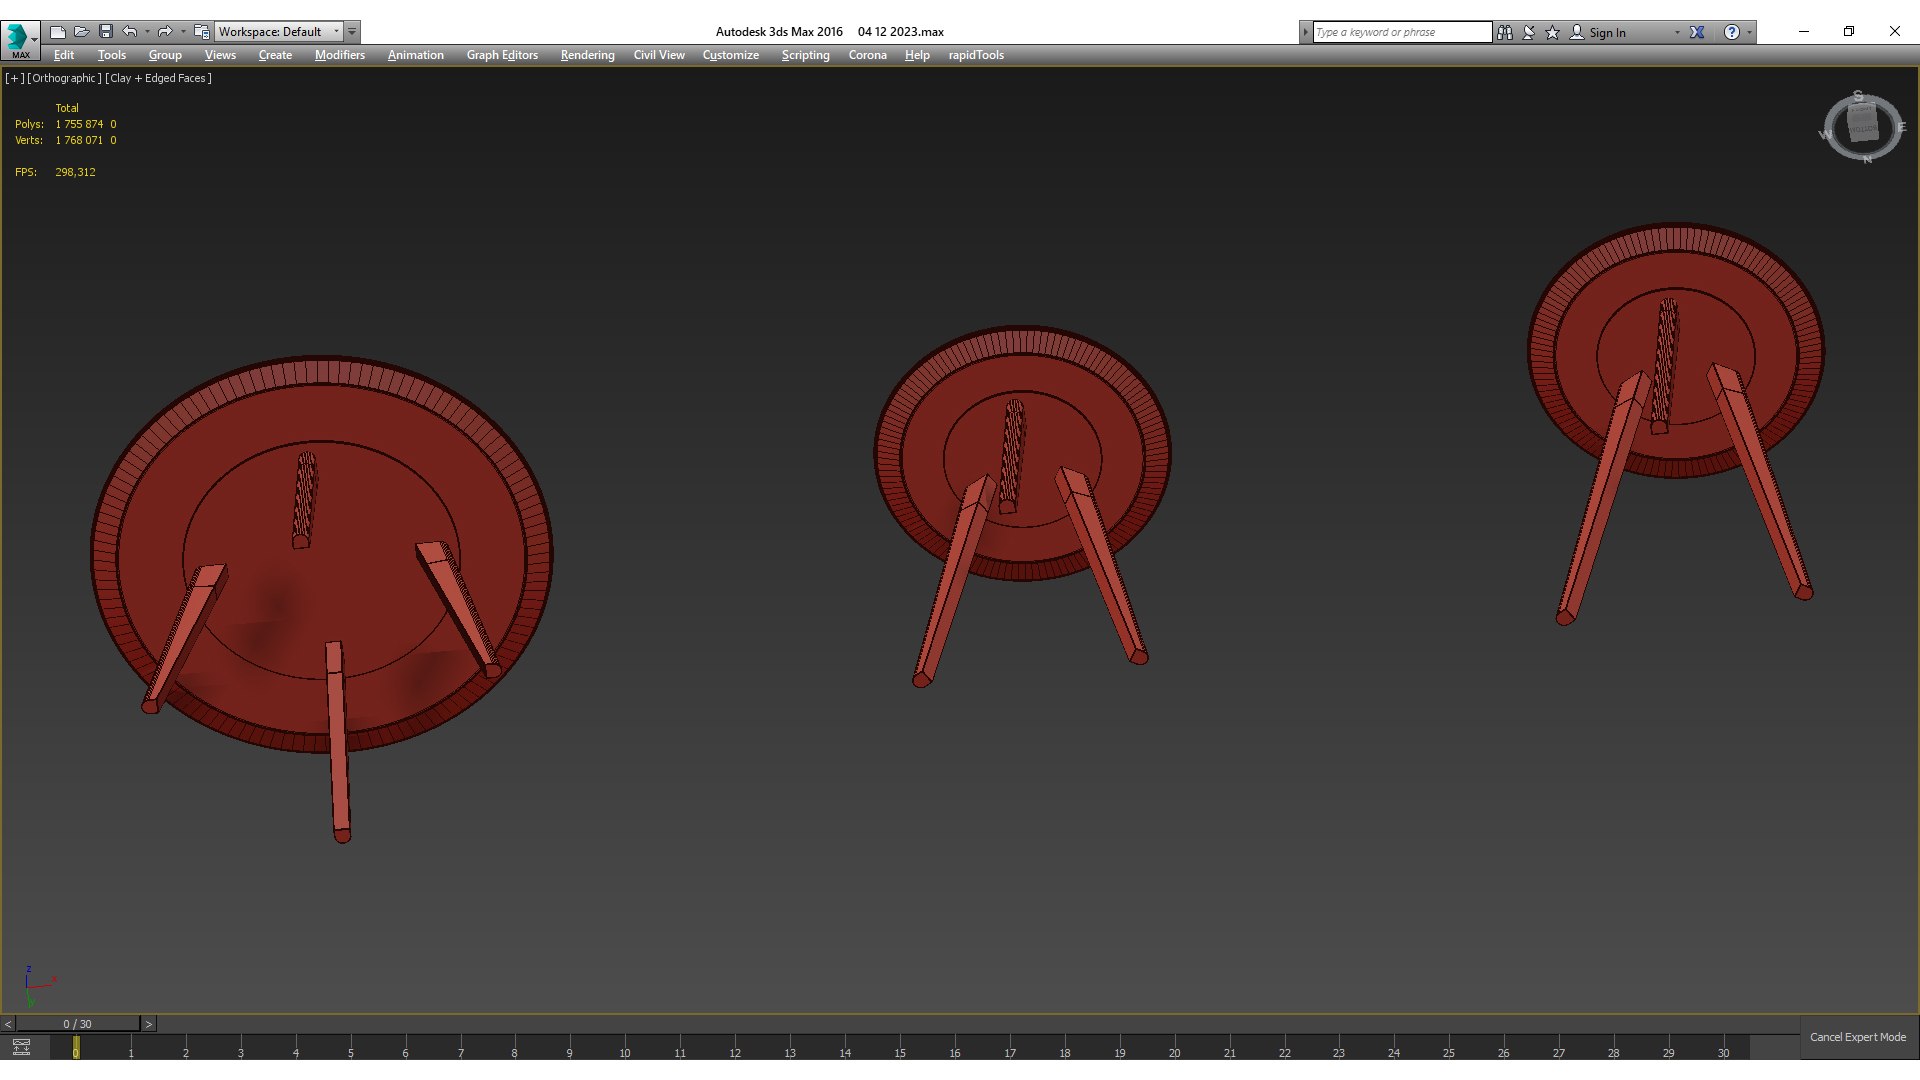Screen dimensions: 1920x1080
Task: Click frame 15 on the timeline
Action: 900,1048
